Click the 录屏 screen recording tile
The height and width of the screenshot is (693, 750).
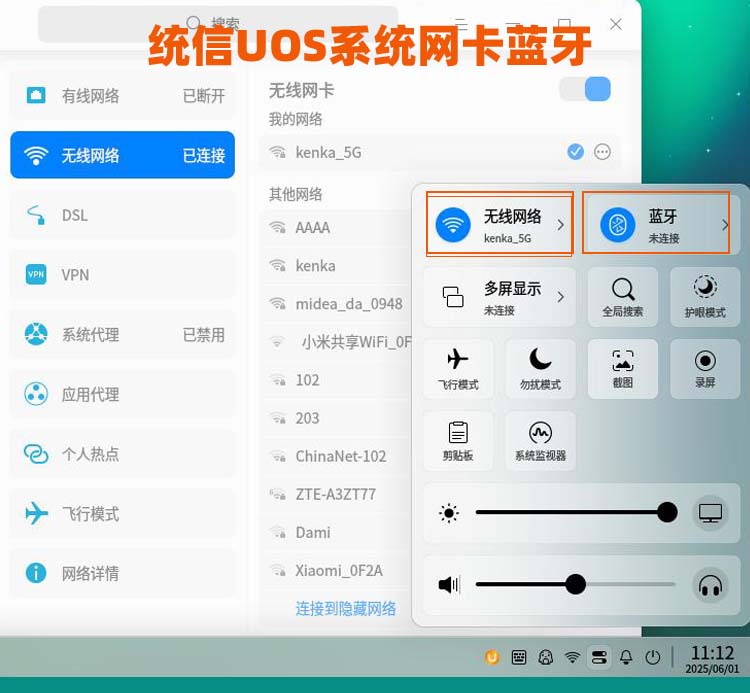tap(705, 369)
